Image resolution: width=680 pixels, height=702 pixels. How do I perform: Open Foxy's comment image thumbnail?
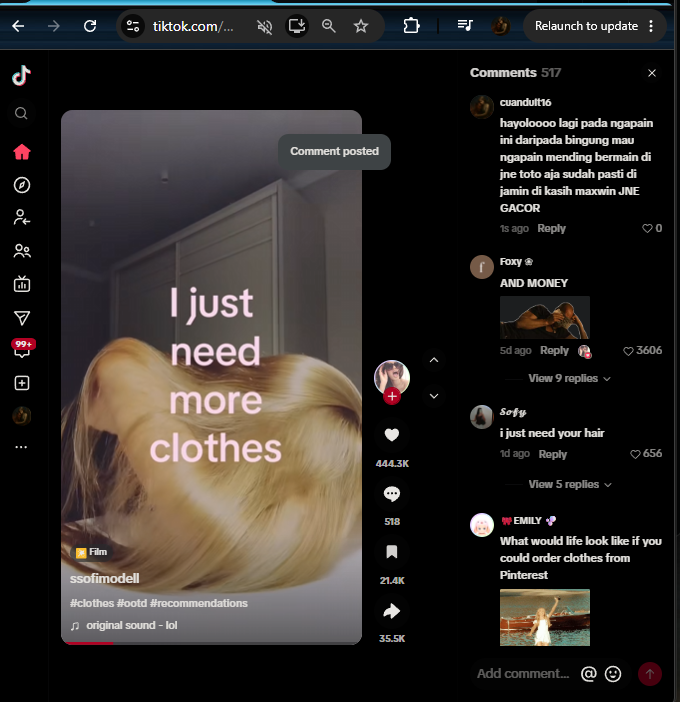point(545,317)
